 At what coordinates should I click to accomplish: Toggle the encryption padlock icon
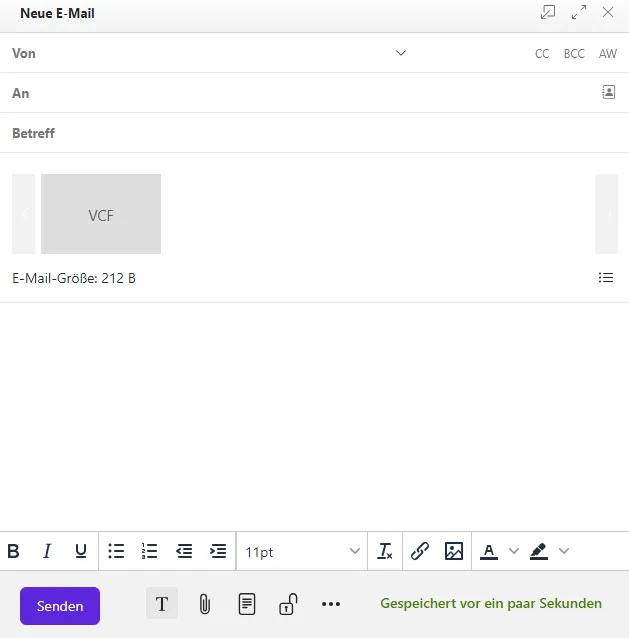(x=288, y=604)
